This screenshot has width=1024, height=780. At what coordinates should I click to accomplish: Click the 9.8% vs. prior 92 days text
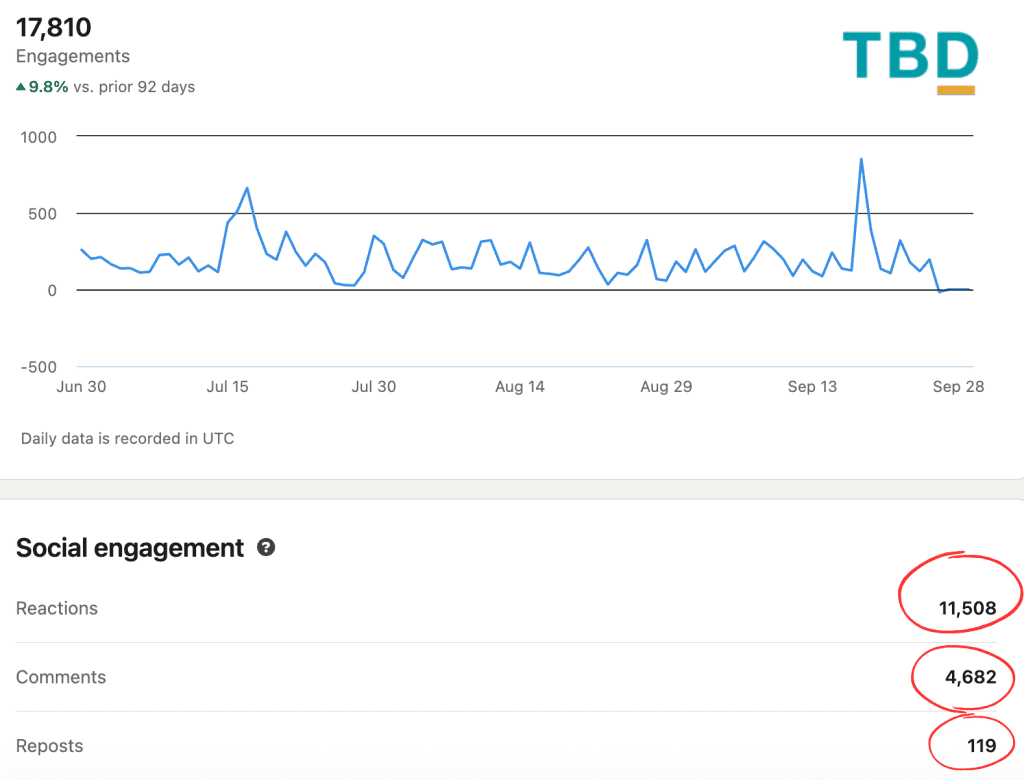[112, 87]
